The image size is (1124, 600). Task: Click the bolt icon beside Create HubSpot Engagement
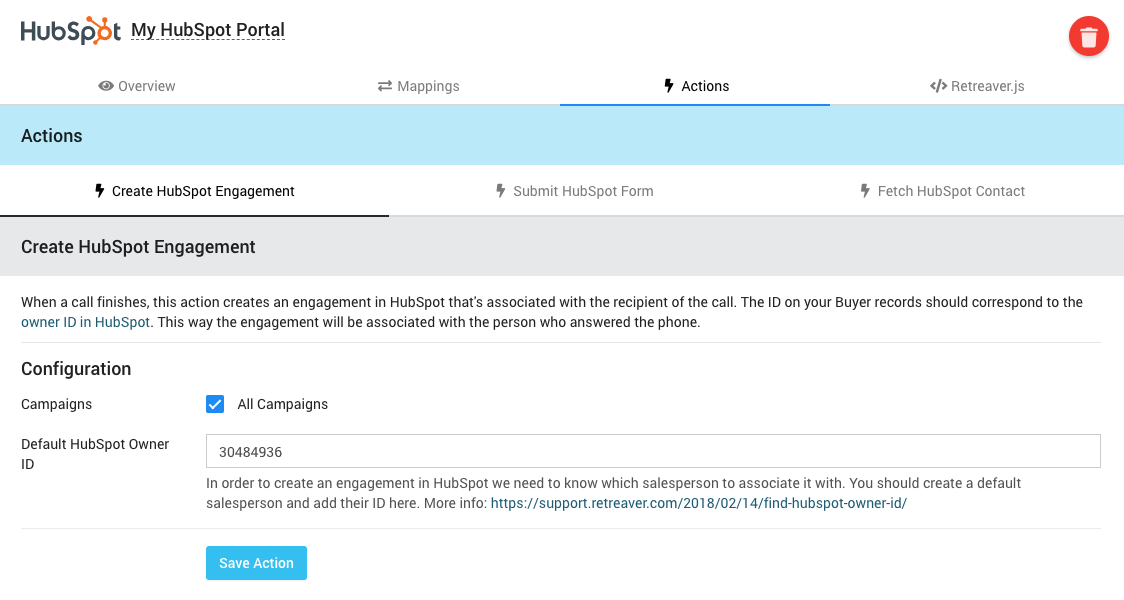99,190
